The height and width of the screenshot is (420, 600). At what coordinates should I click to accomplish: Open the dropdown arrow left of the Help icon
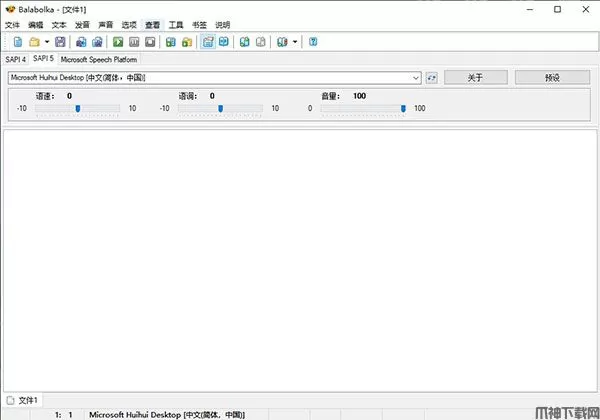click(x=296, y=42)
